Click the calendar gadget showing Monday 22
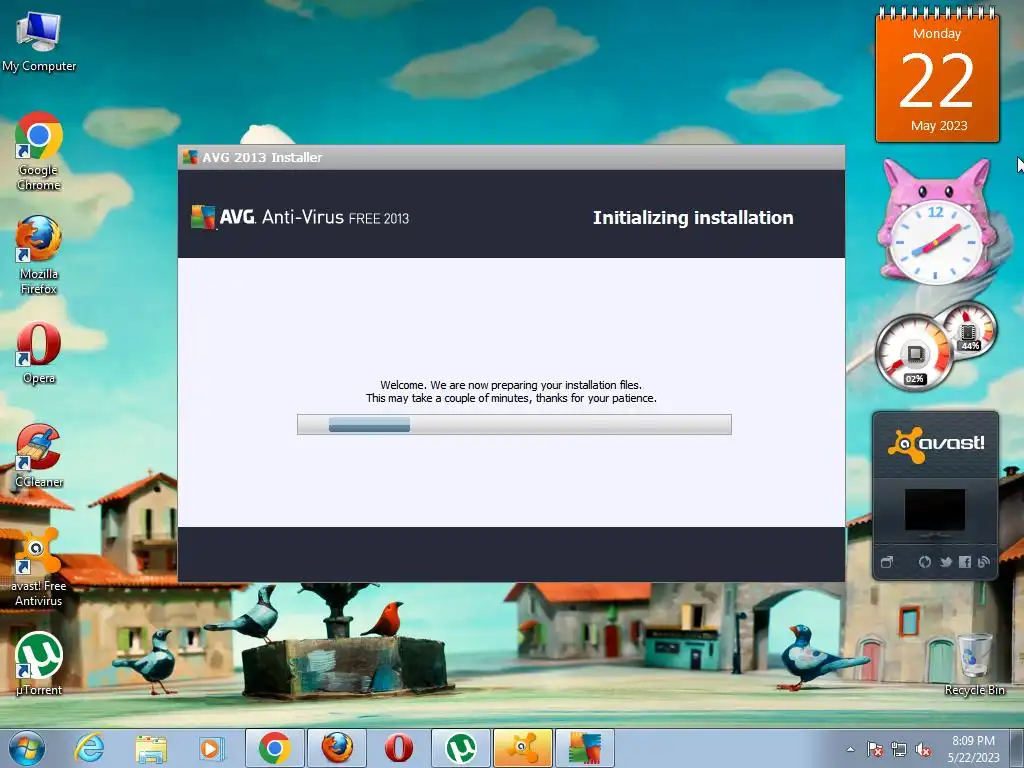This screenshot has height=768, width=1024. [x=937, y=74]
